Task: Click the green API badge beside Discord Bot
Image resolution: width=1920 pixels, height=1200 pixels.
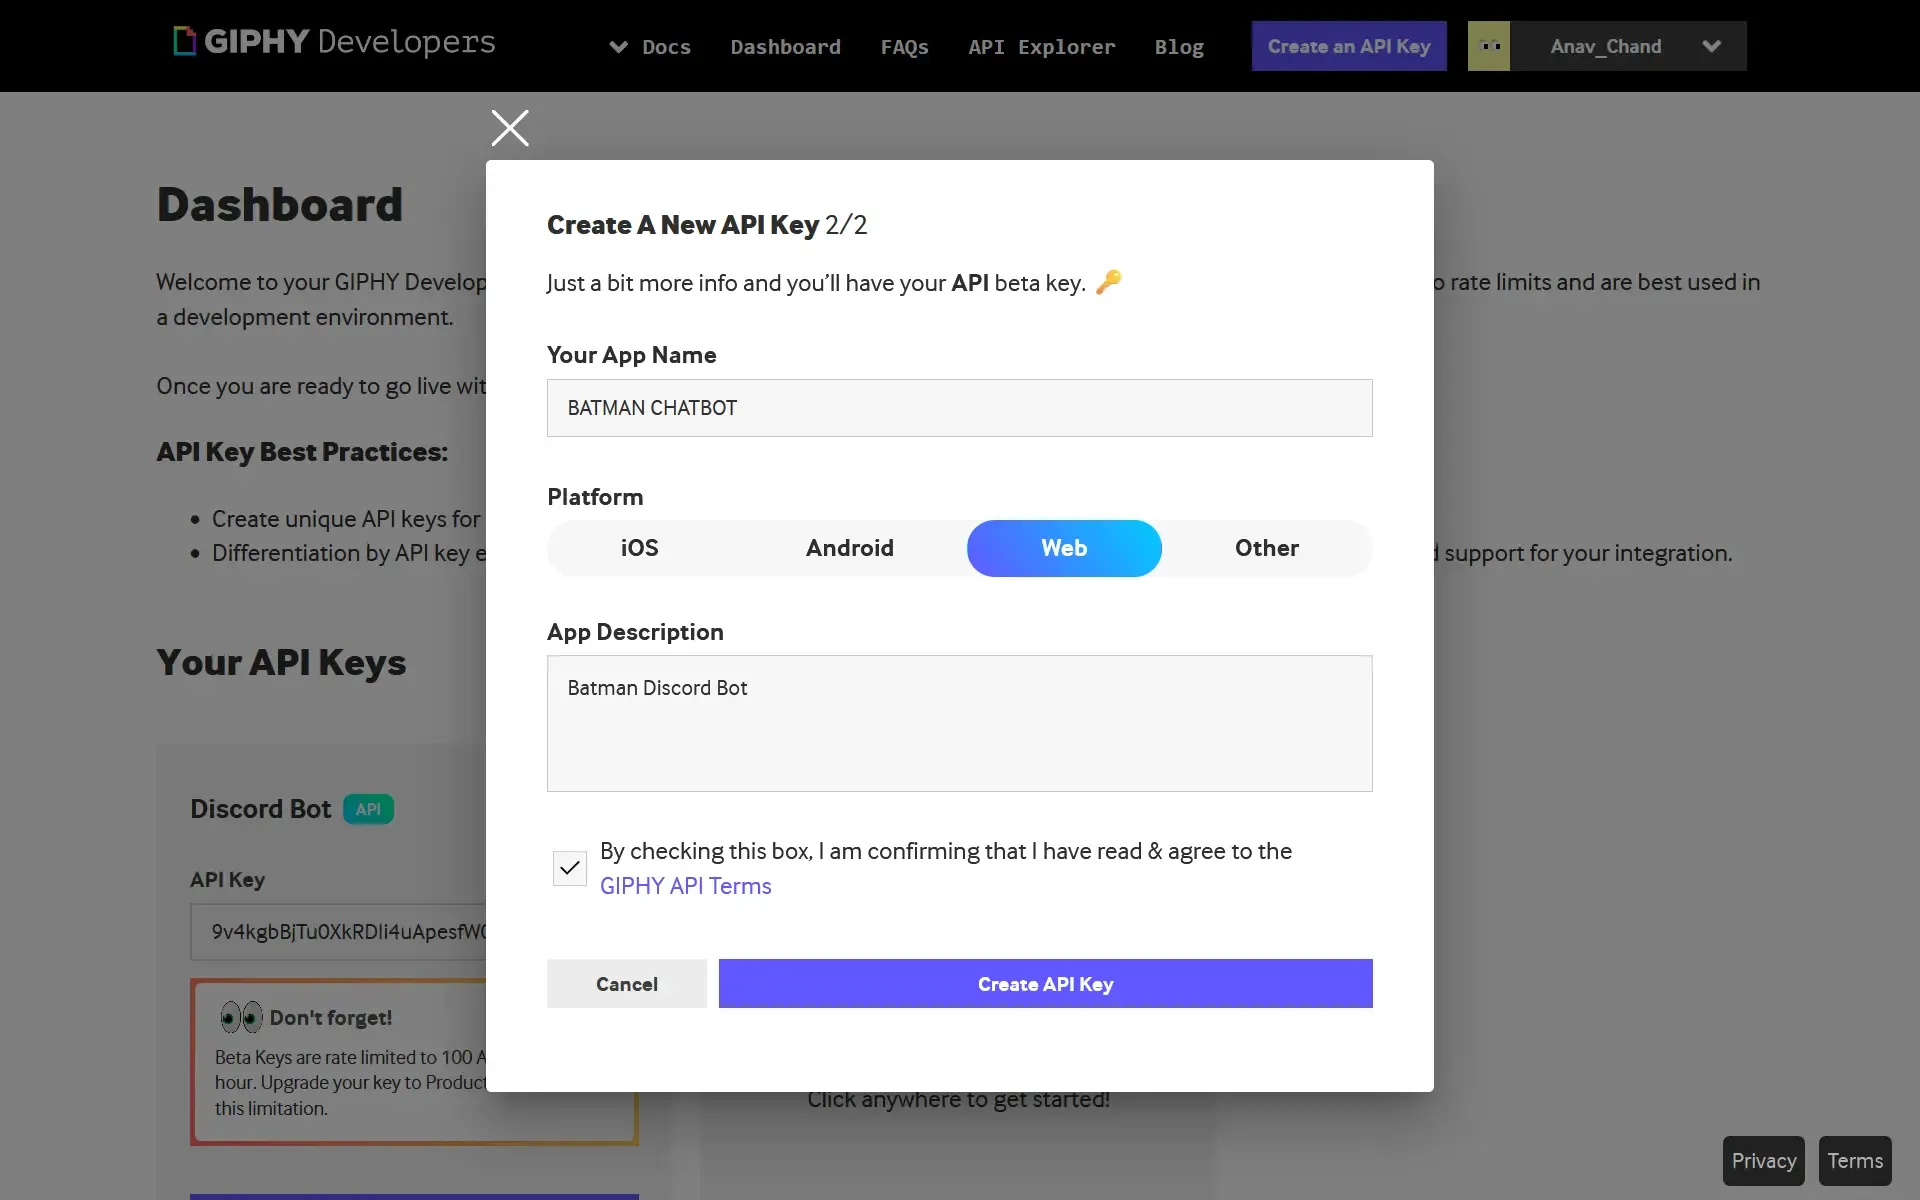Action: pos(367,808)
